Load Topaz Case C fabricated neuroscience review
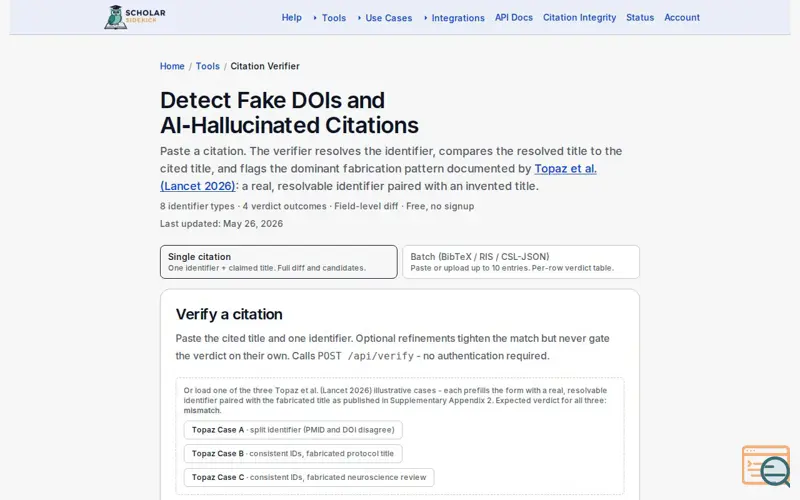 click(309, 478)
